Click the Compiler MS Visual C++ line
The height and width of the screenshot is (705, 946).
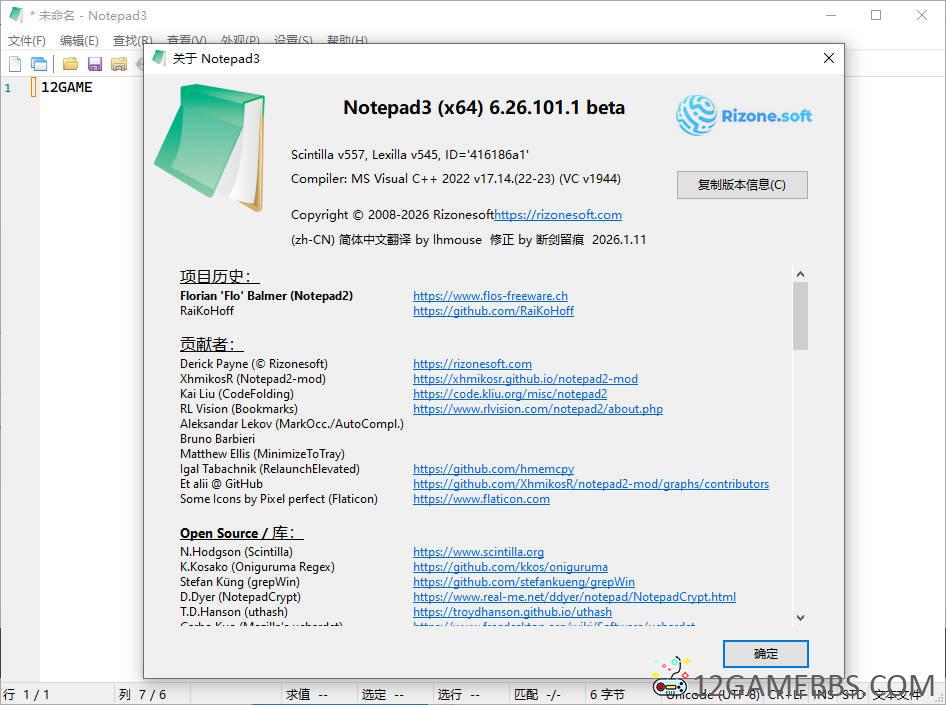coord(456,179)
